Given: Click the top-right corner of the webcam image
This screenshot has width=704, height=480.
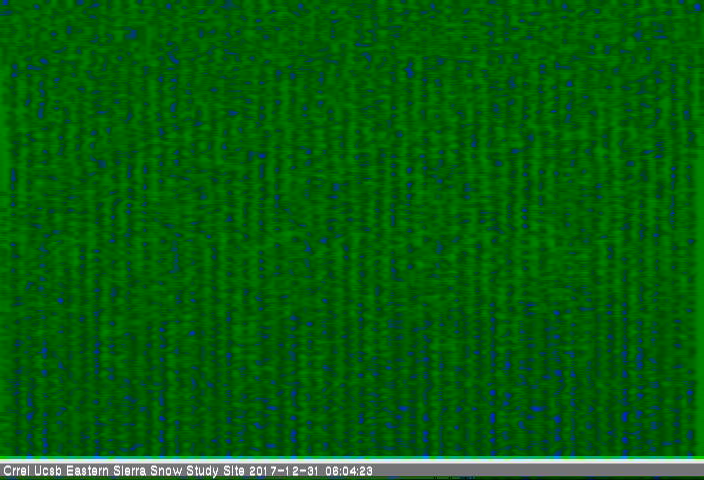Looking at the screenshot, I should coord(700,3).
